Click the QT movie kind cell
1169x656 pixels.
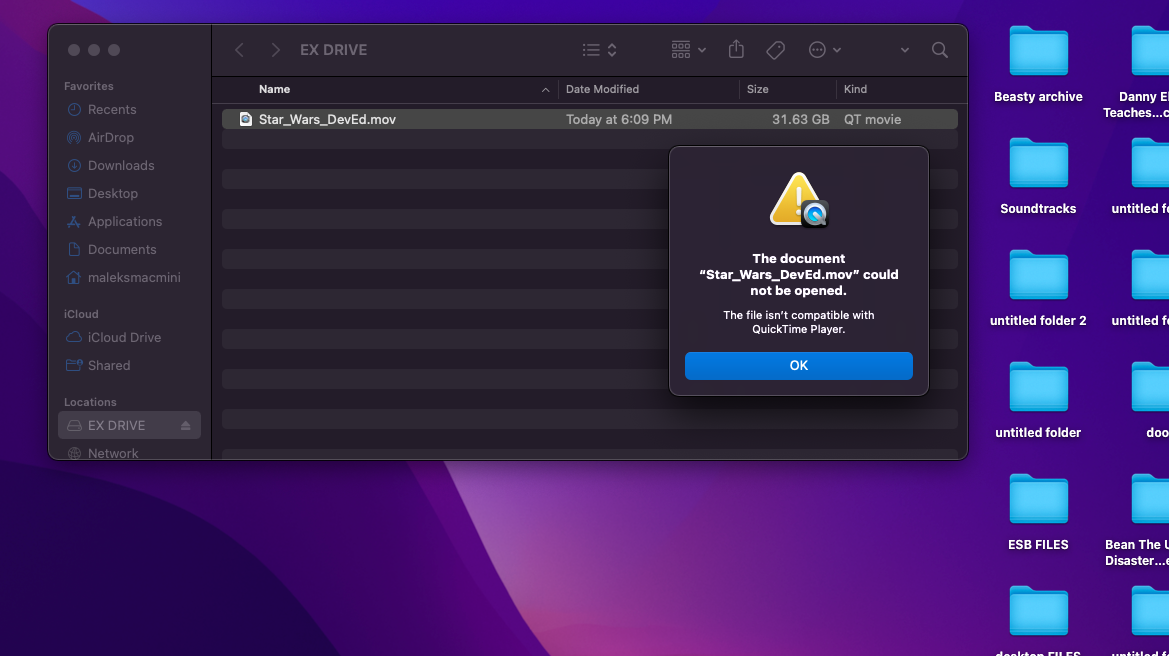(872, 119)
